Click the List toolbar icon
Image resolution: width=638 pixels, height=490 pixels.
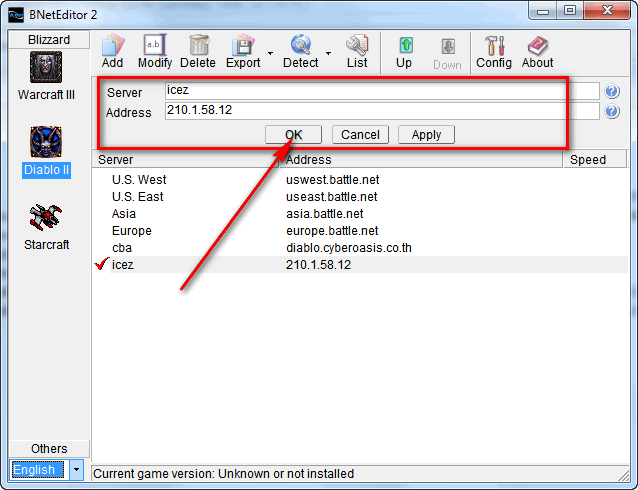click(357, 45)
